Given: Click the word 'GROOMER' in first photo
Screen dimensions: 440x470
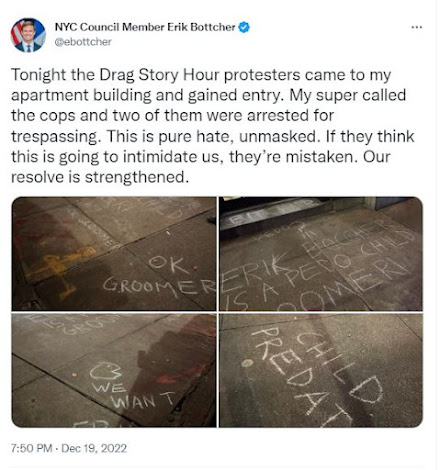Looking at the screenshot, I should [x=159, y=288].
